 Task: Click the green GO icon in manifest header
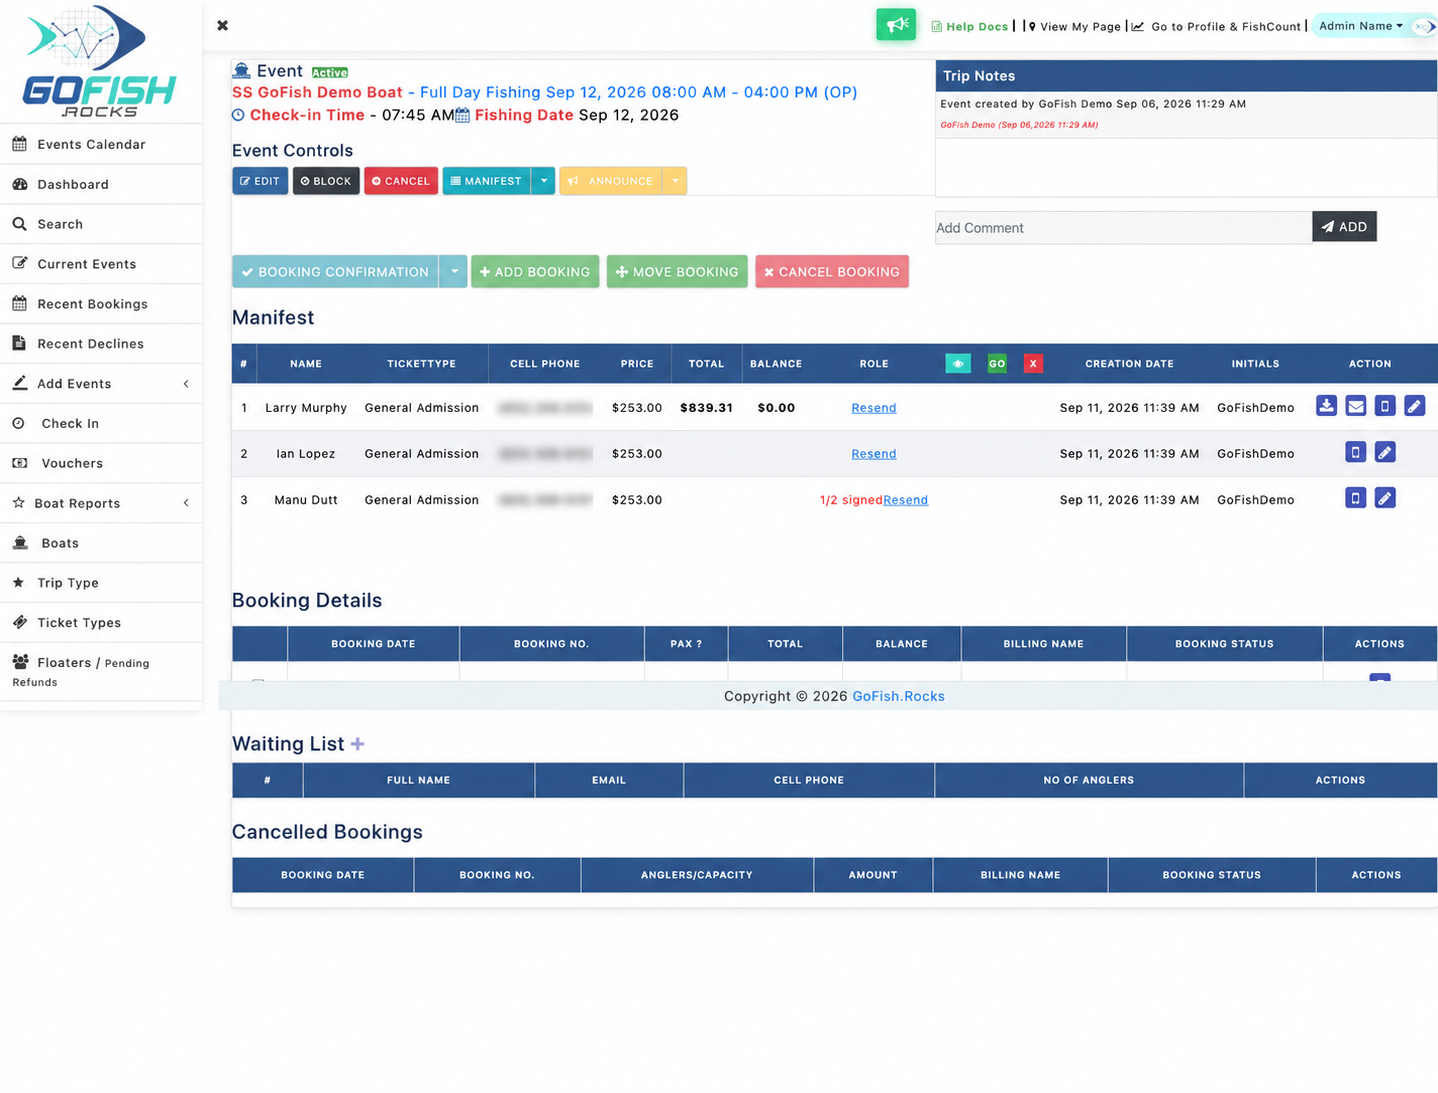coord(997,364)
